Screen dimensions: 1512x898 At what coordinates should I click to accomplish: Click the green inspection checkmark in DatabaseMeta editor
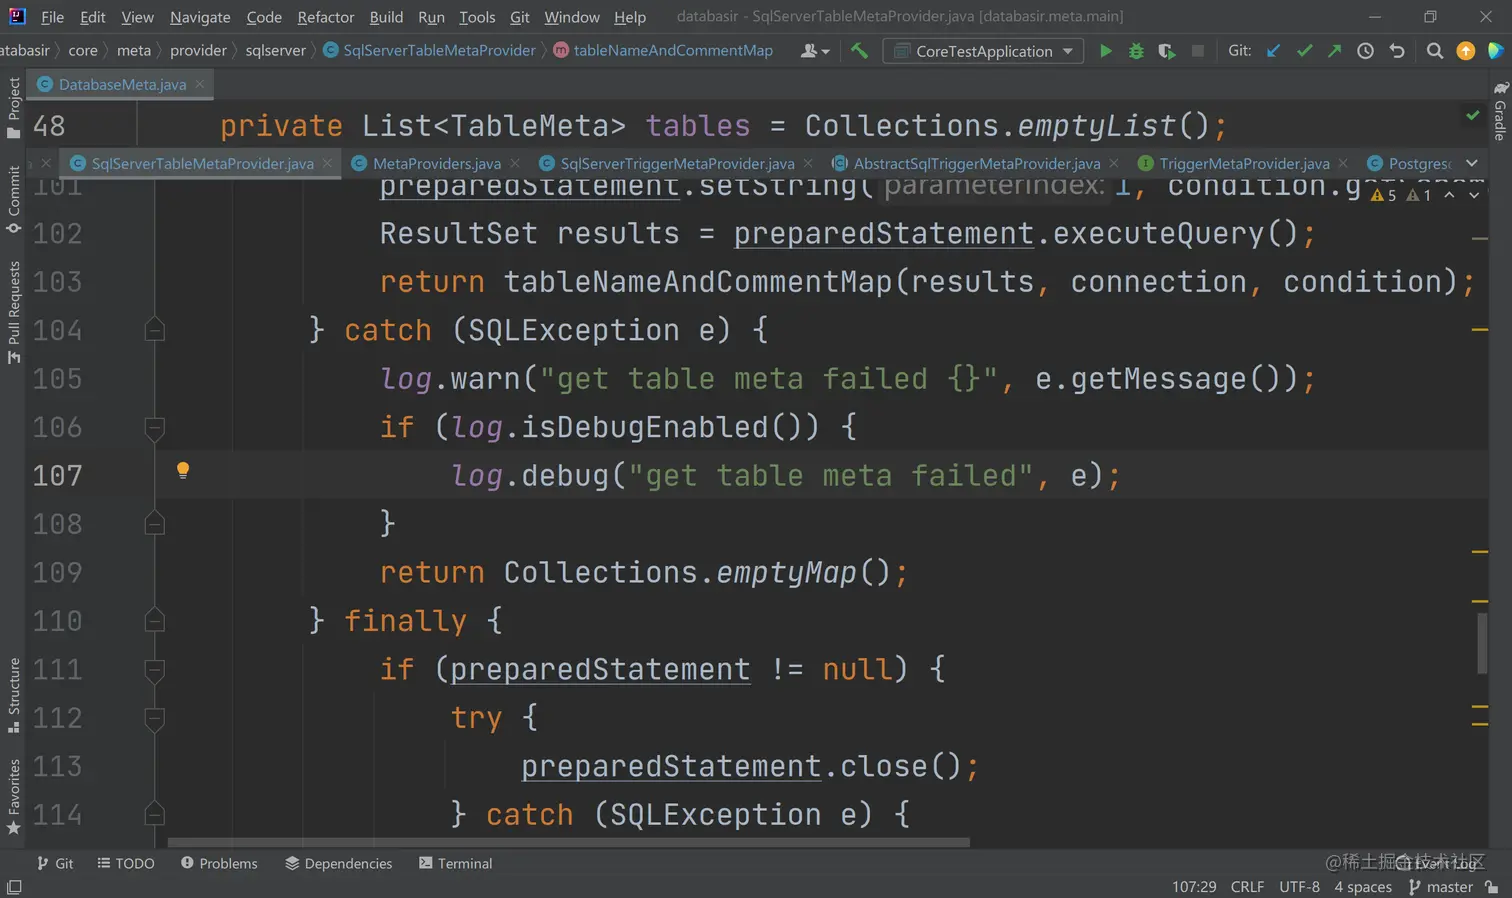pyautogui.click(x=1473, y=116)
